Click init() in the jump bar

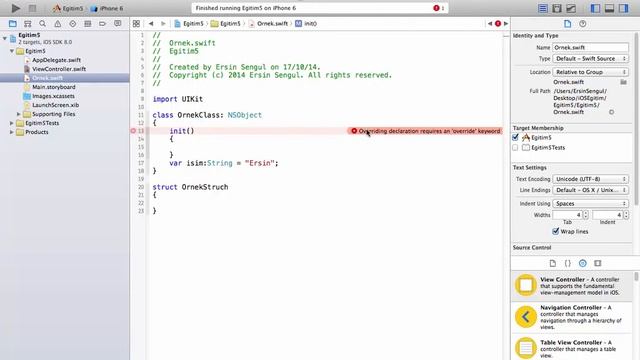point(306,24)
